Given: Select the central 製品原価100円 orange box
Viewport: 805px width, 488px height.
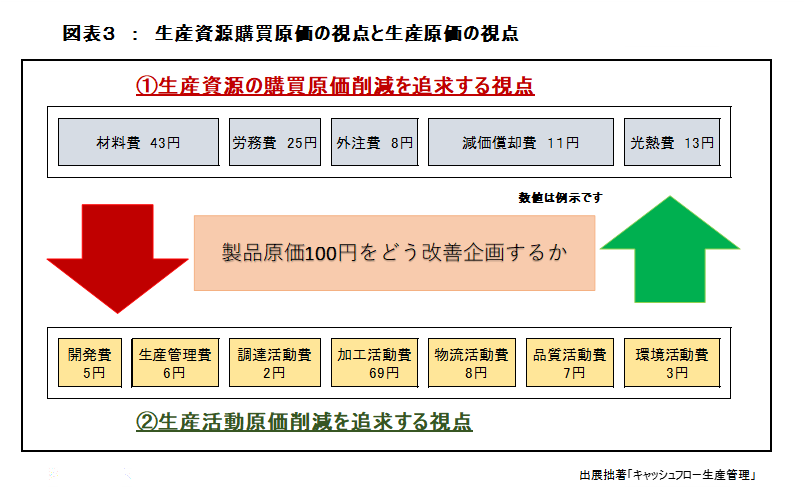Looking at the screenshot, I should pyautogui.click(x=394, y=253).
